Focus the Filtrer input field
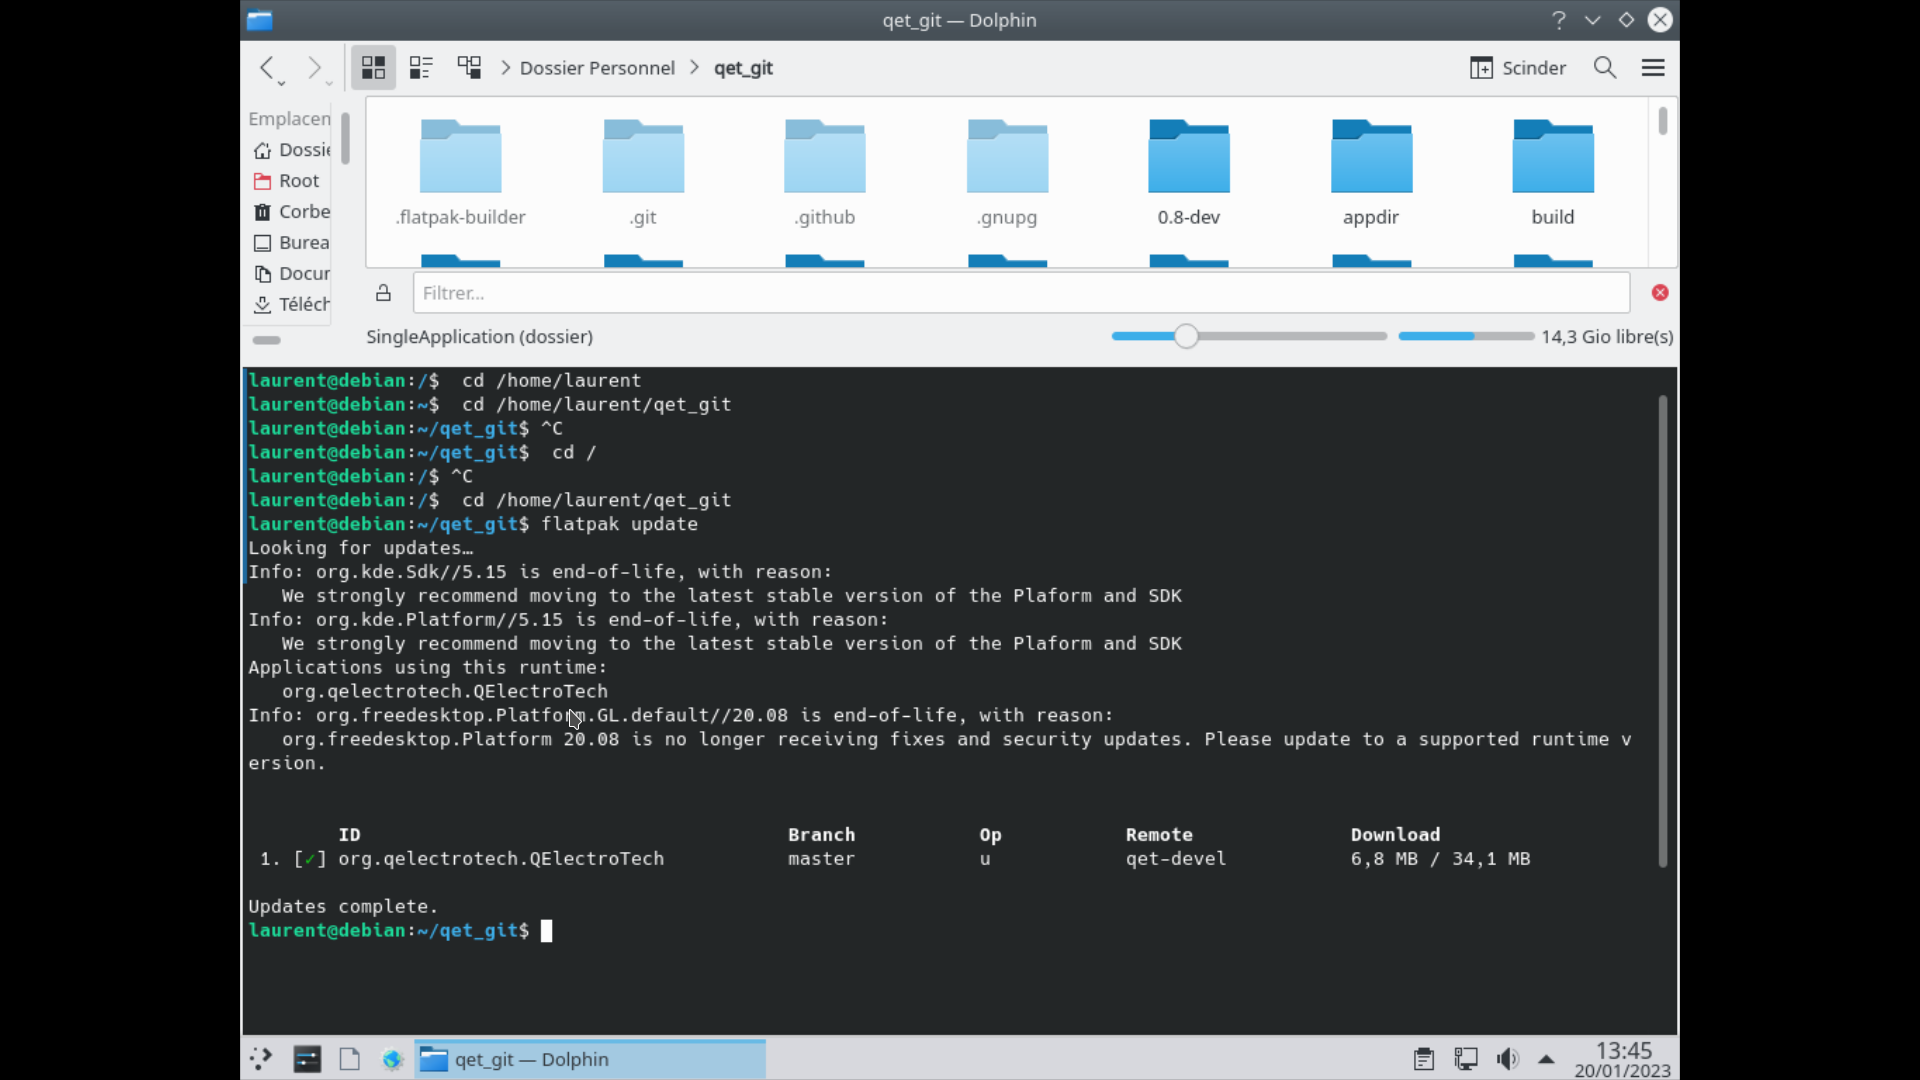Viewport: 1920px width, 1080px height. tap(1021, 293)
